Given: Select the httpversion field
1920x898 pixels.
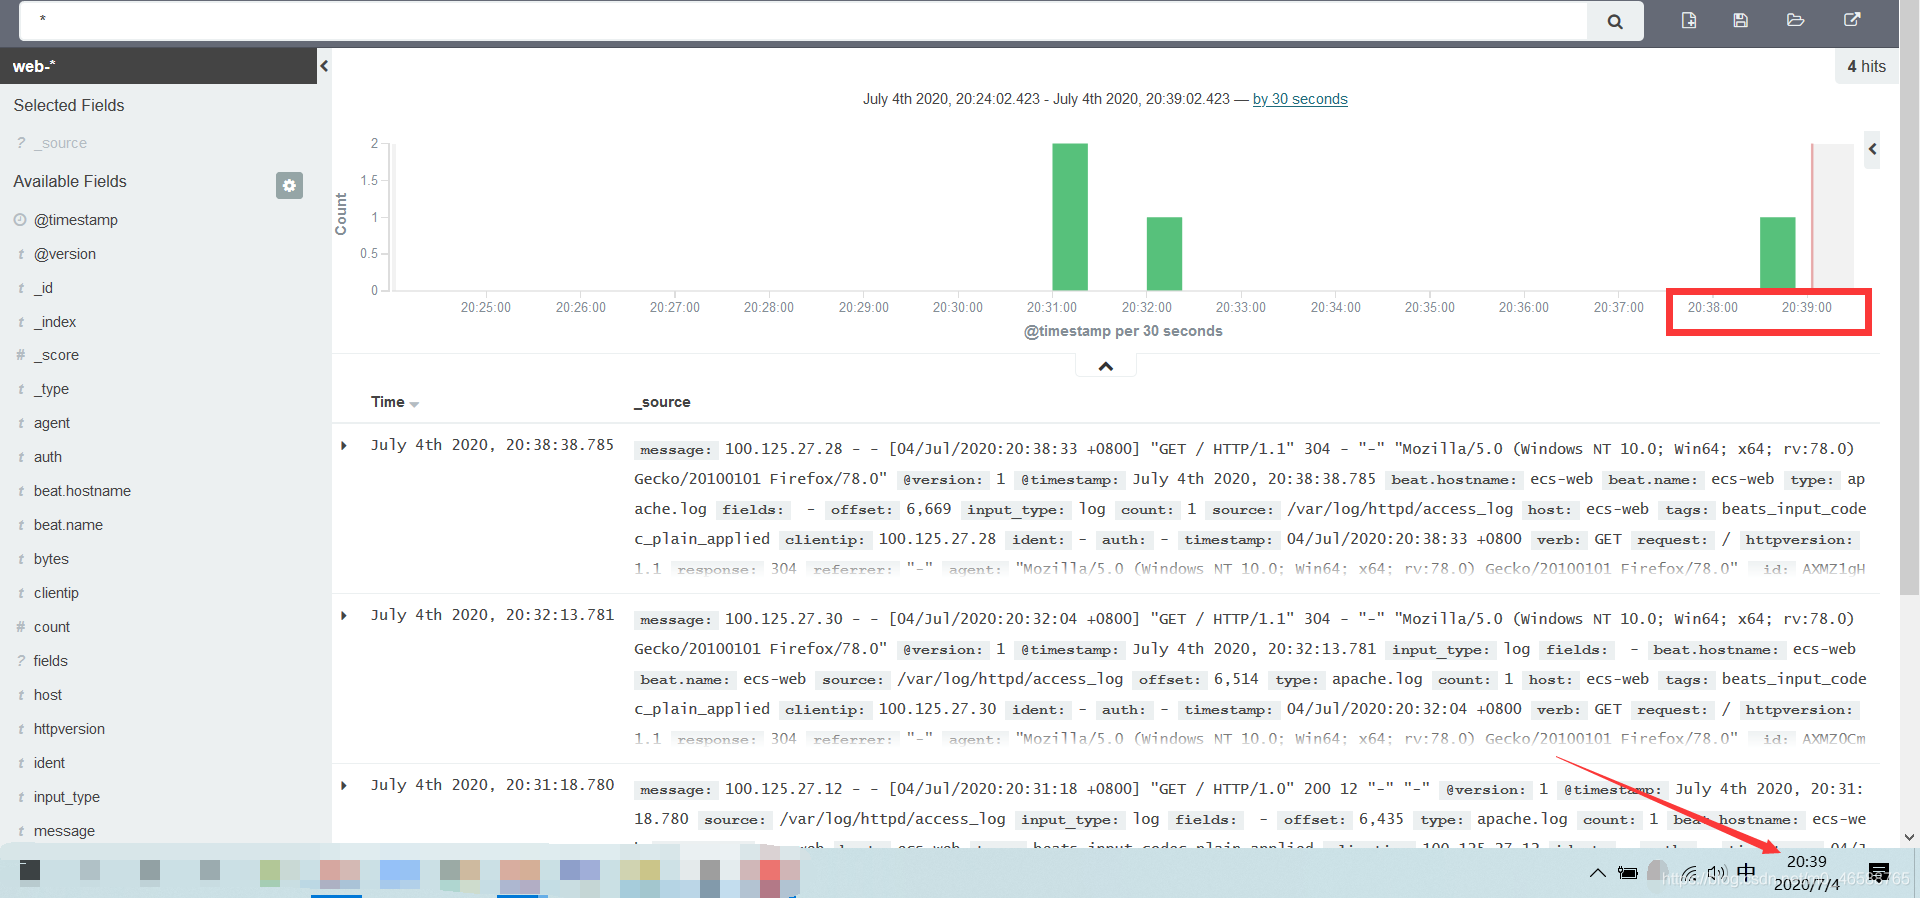Looking at the screenshot, I should 69,729.
